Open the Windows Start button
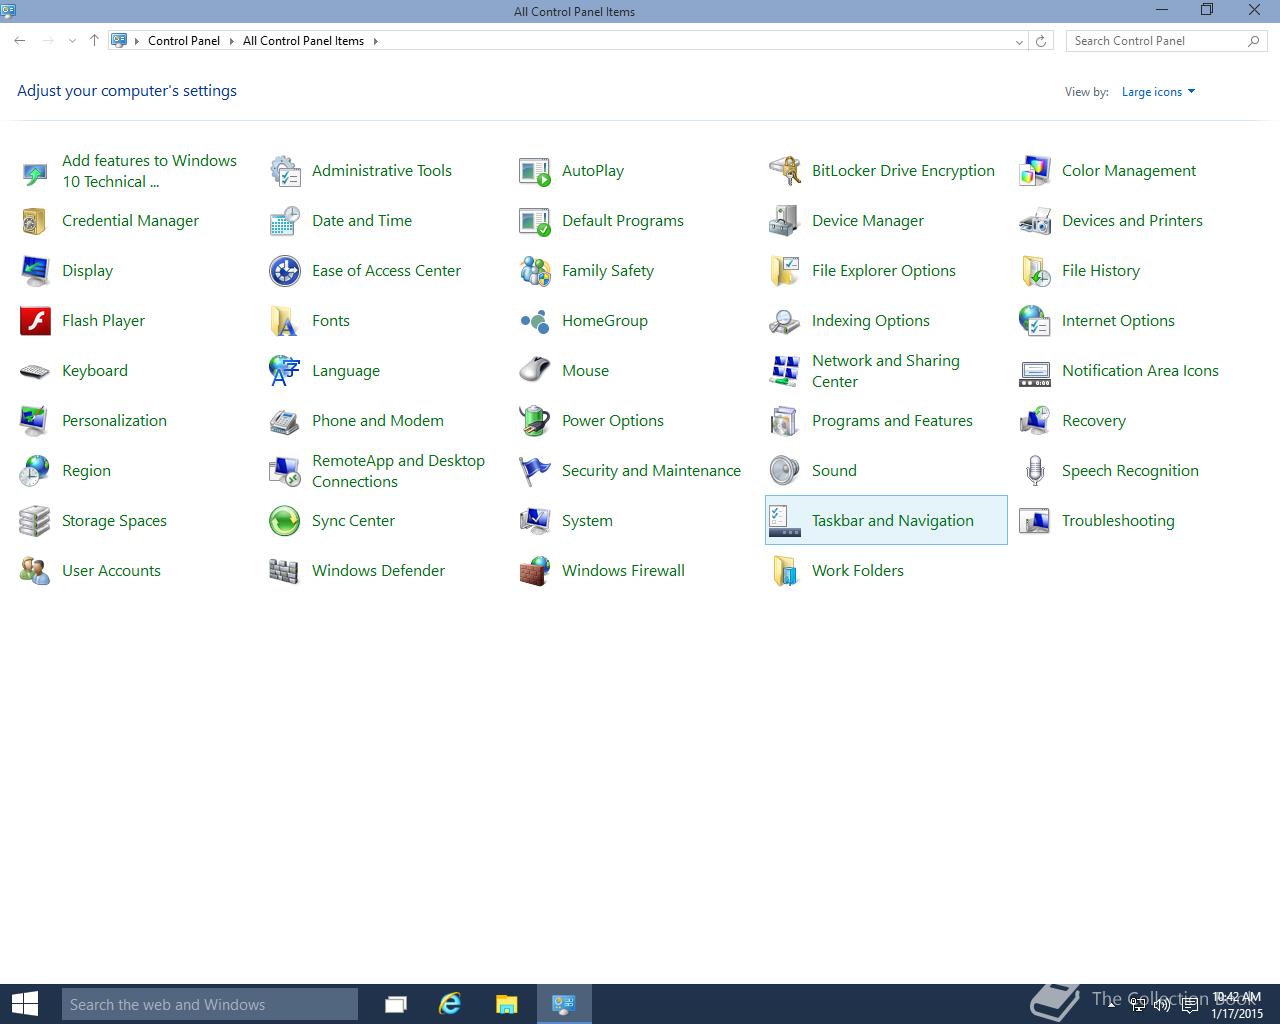The height and width of the screenshot is (1024, 1280). click(24, 1004)
